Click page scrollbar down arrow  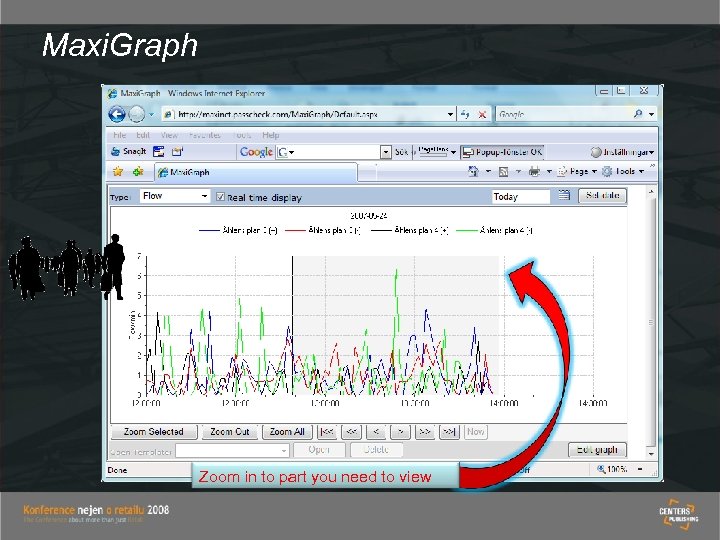[651, 454]
